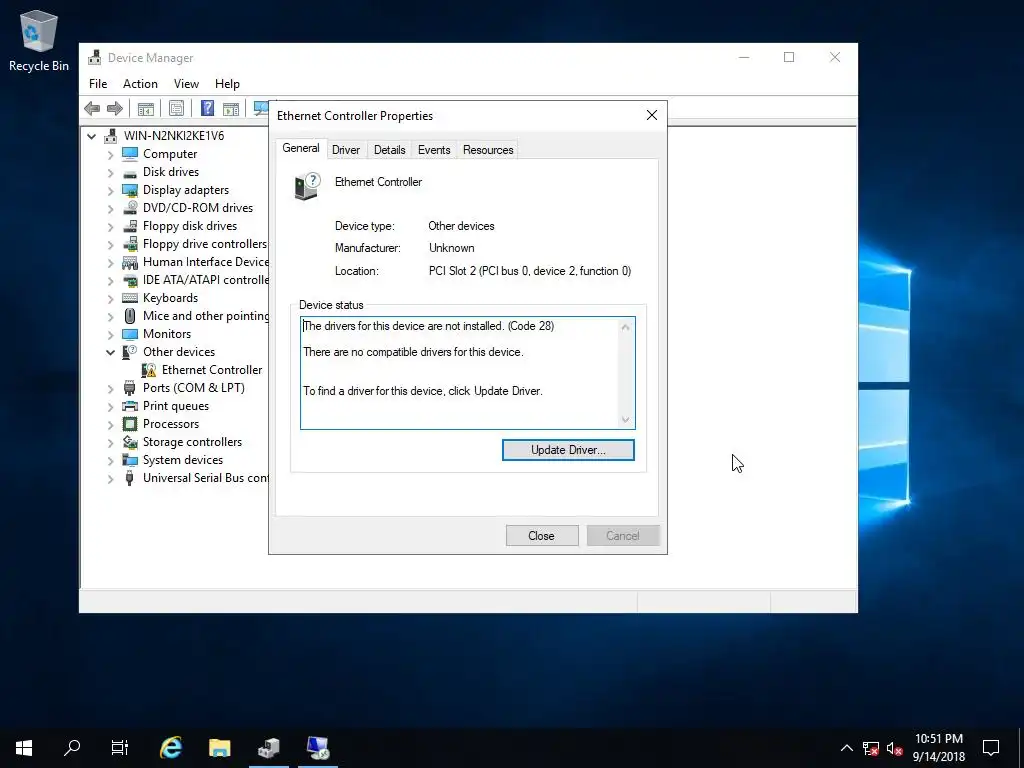Click the network status tray icon
Screen dimensions: 1024x768
[x=871, y=748]
